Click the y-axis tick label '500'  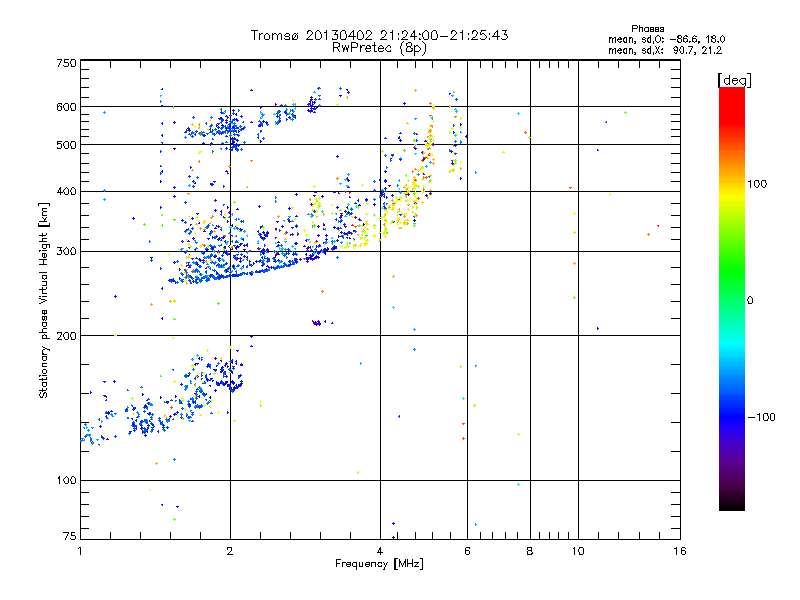point(67,145)
